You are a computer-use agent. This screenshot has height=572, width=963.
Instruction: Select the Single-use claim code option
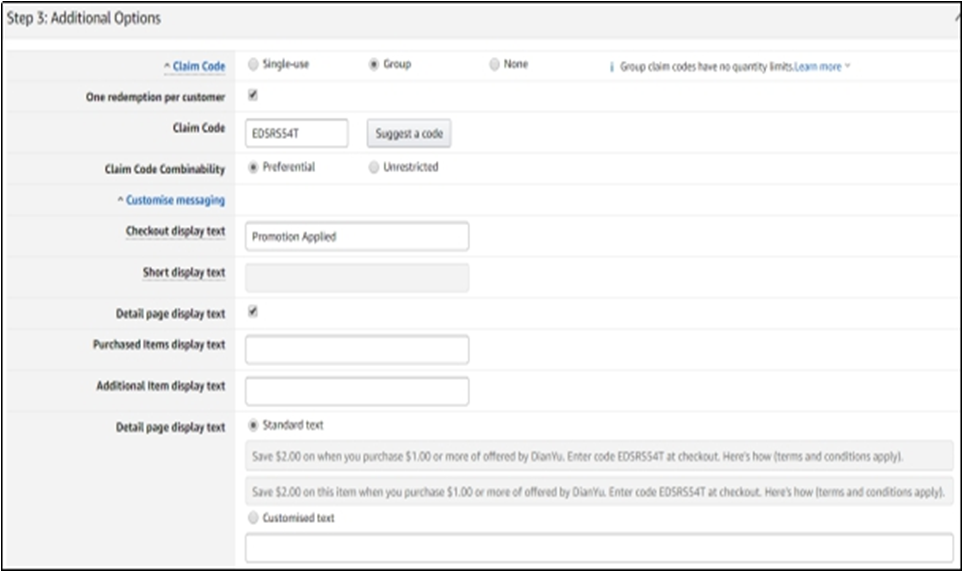[x=252, y=64]
